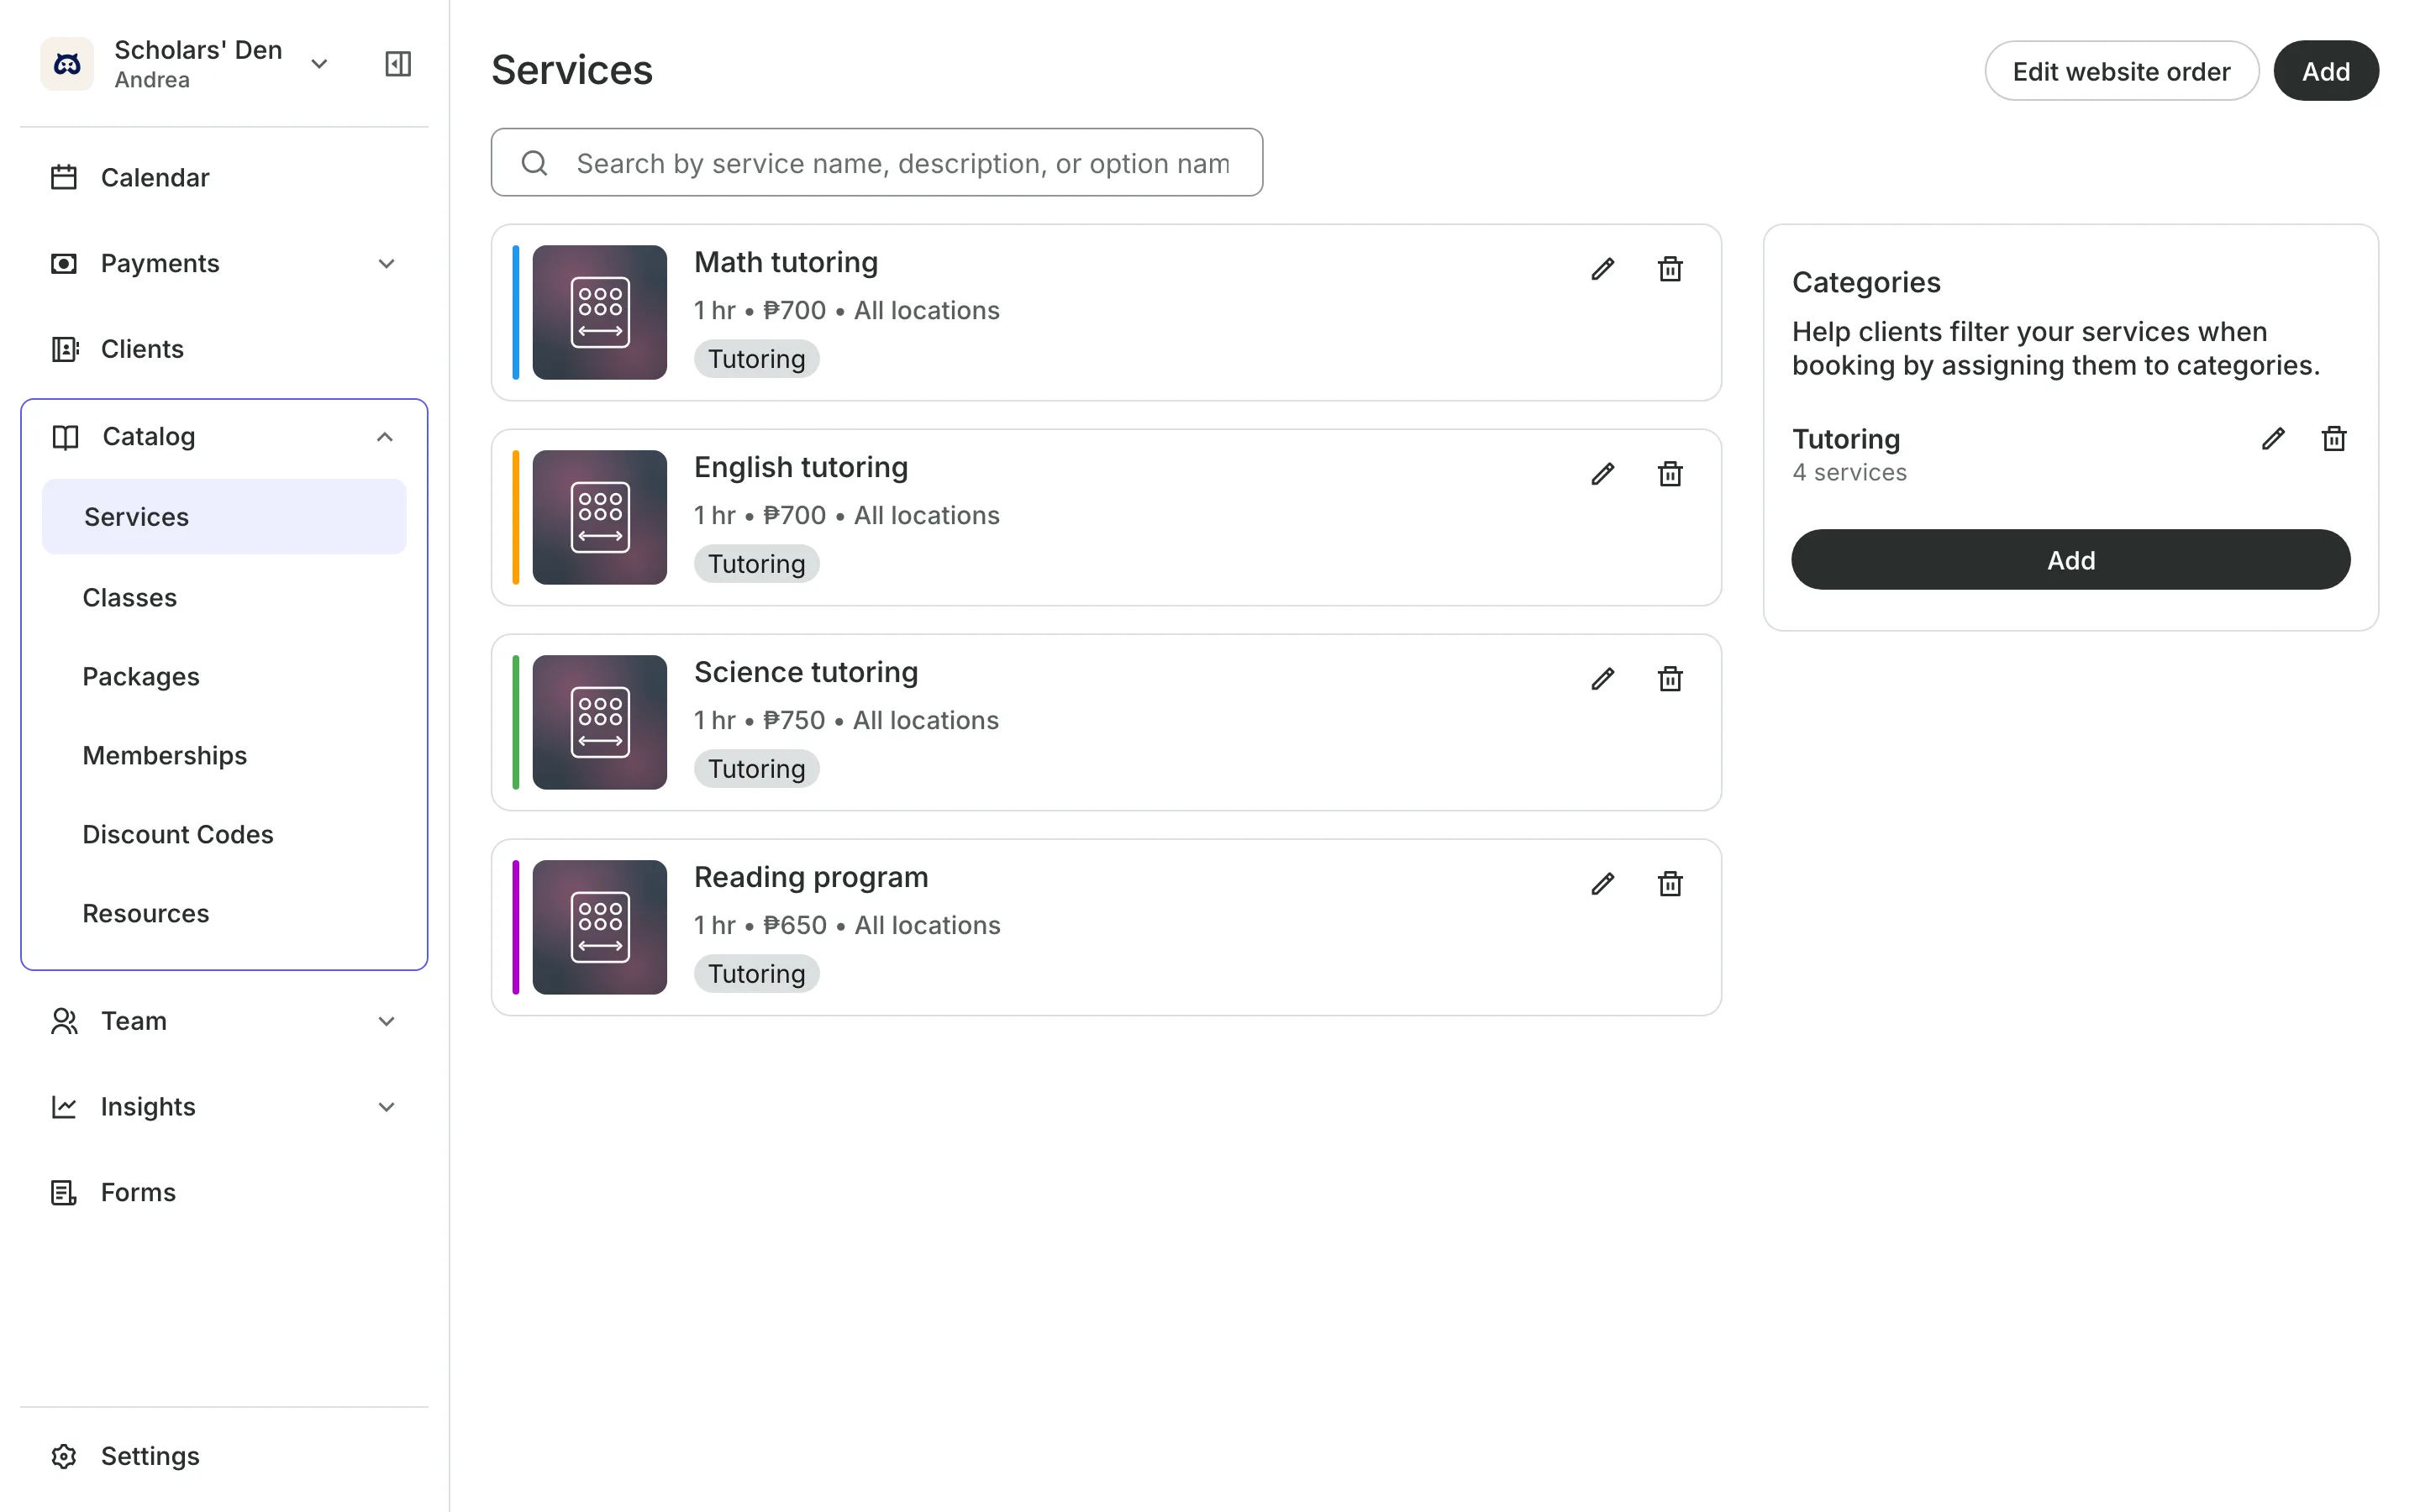Click the Science tutoring title
This screenshot has width=2420, height=1512.
click(x=806, y=673)
